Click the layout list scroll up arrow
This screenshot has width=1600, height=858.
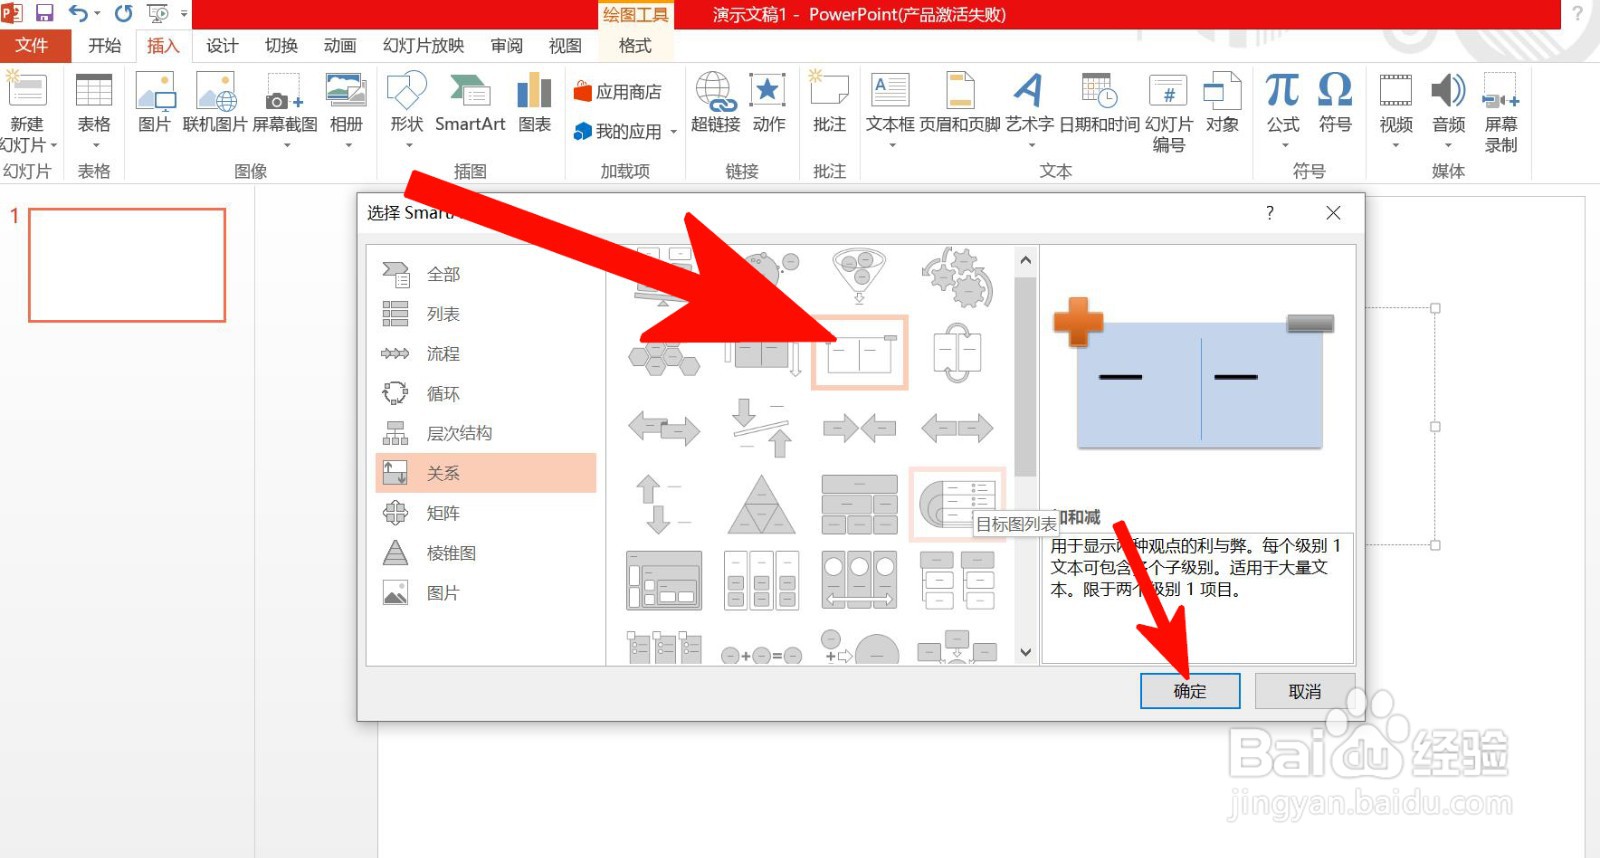[1025, 260]
